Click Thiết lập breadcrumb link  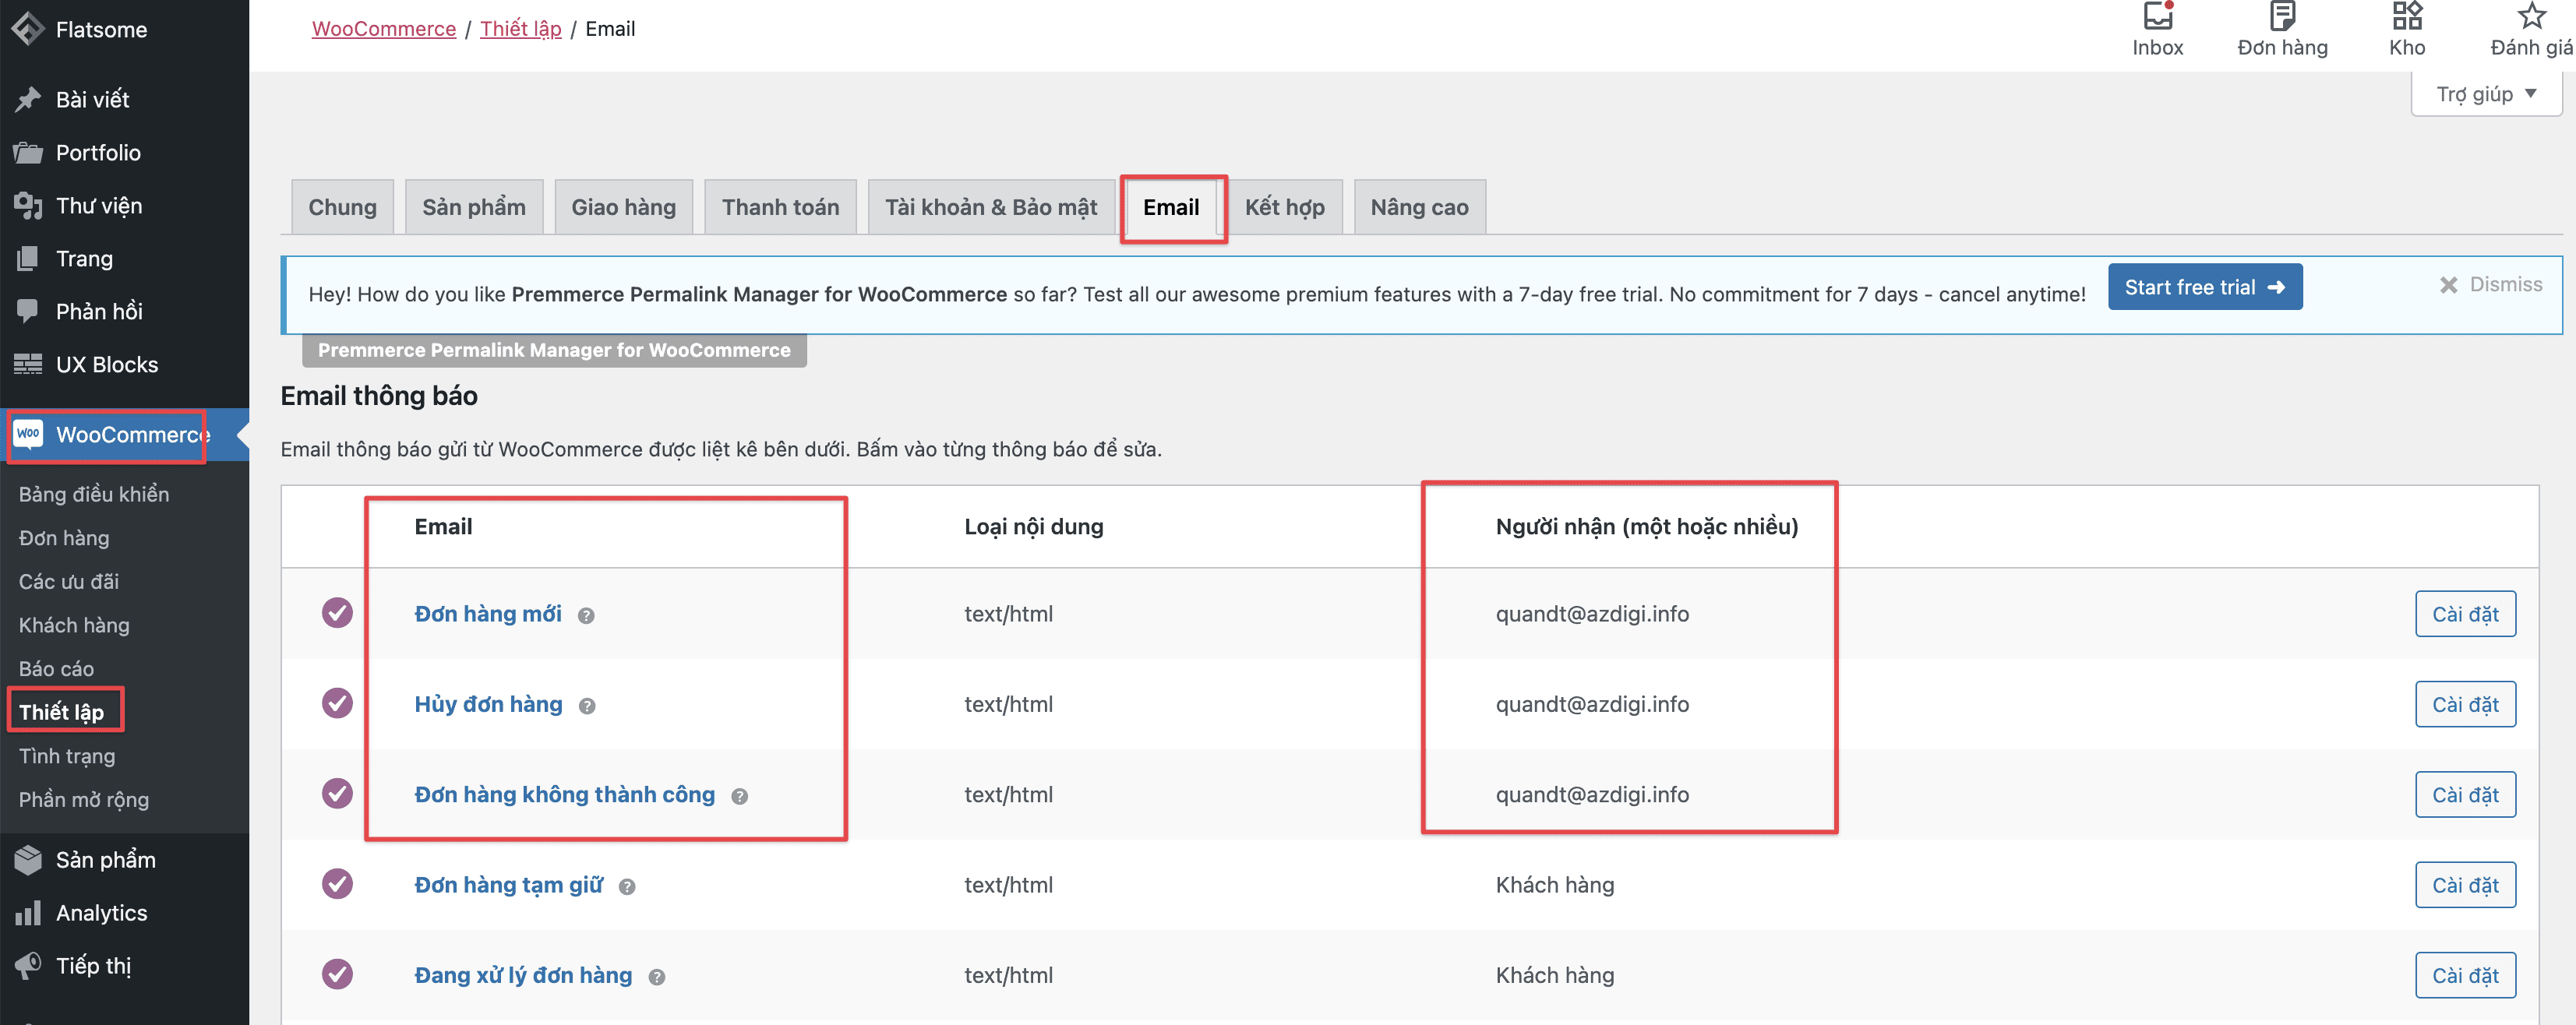[521, 29]
